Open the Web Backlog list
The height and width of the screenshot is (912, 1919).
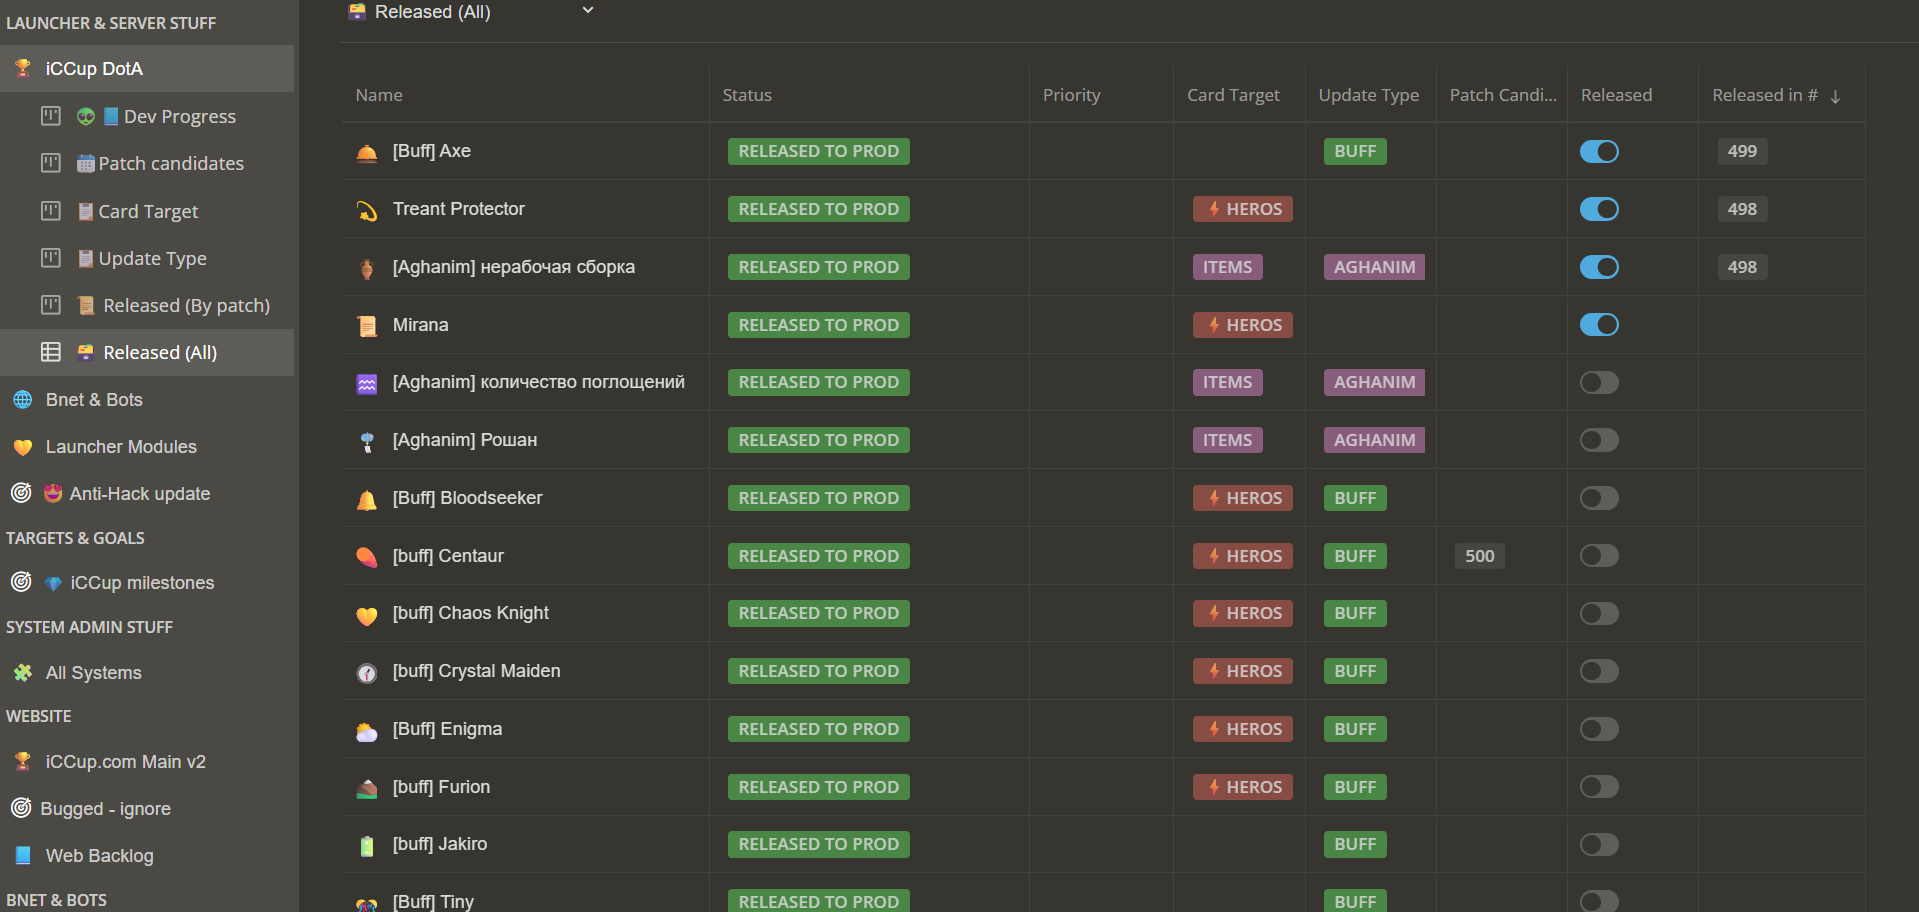point(99,856)
